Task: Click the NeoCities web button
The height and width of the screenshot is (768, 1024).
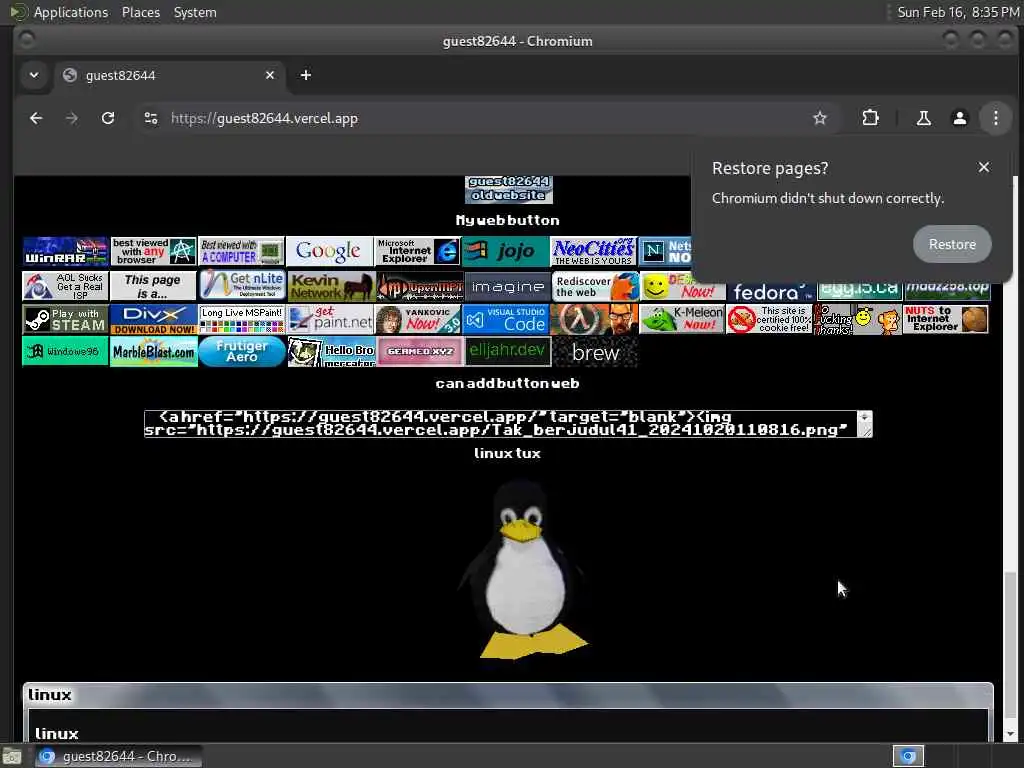Action: click(x=594, y=251)
